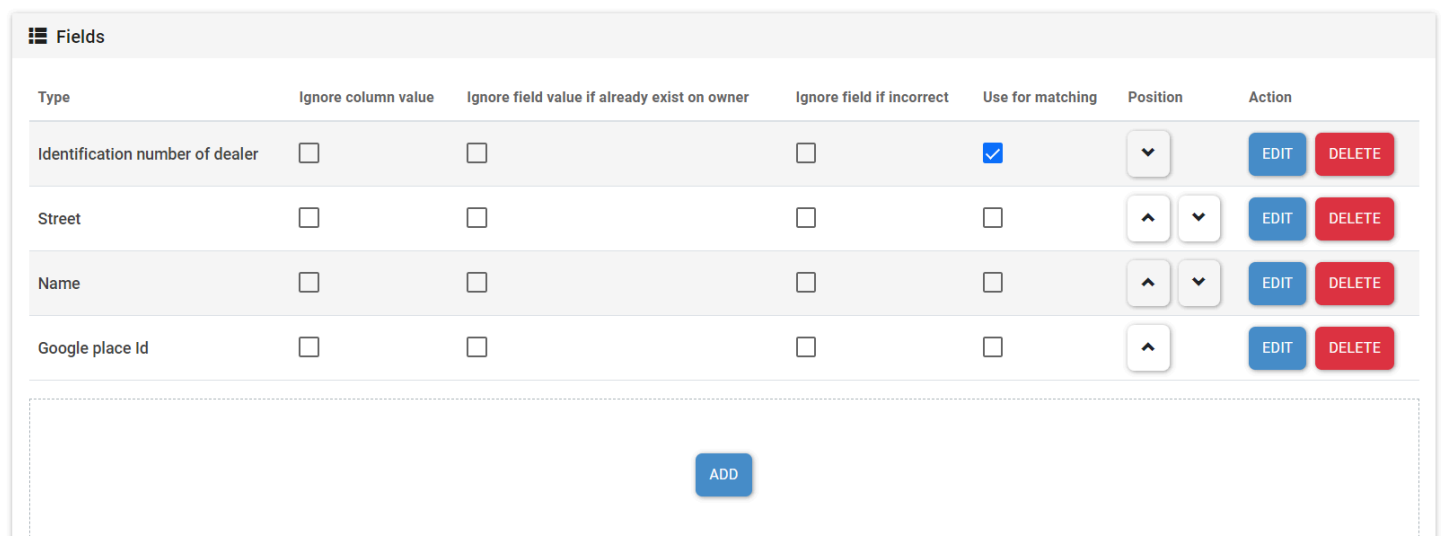
Task: Select the Identification number of dealer text
Action: tap(148, 154)
